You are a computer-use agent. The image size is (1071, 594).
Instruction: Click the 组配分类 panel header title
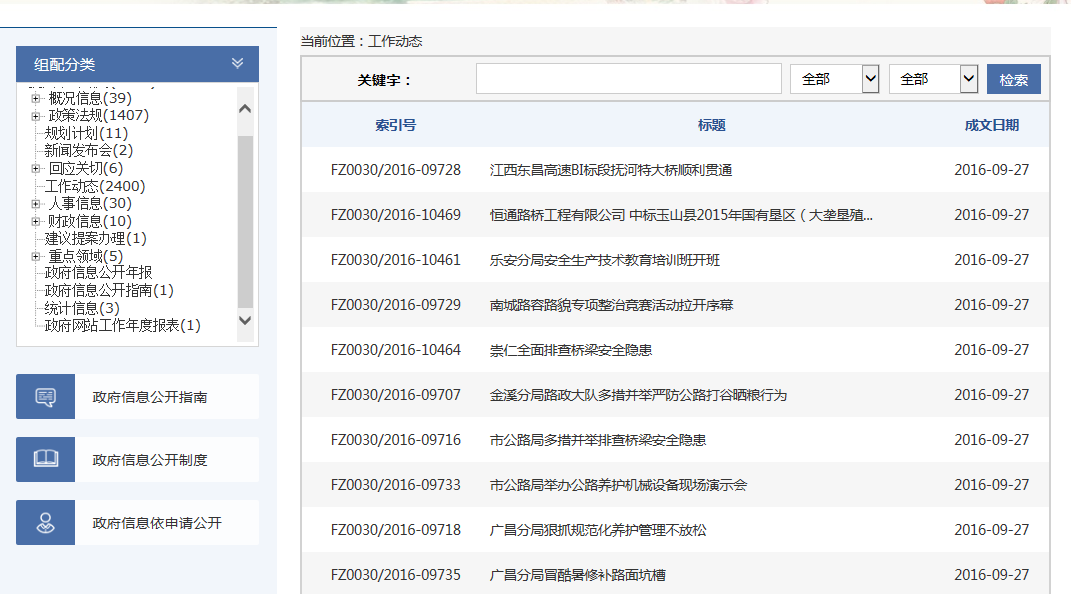tap(65, 64)
